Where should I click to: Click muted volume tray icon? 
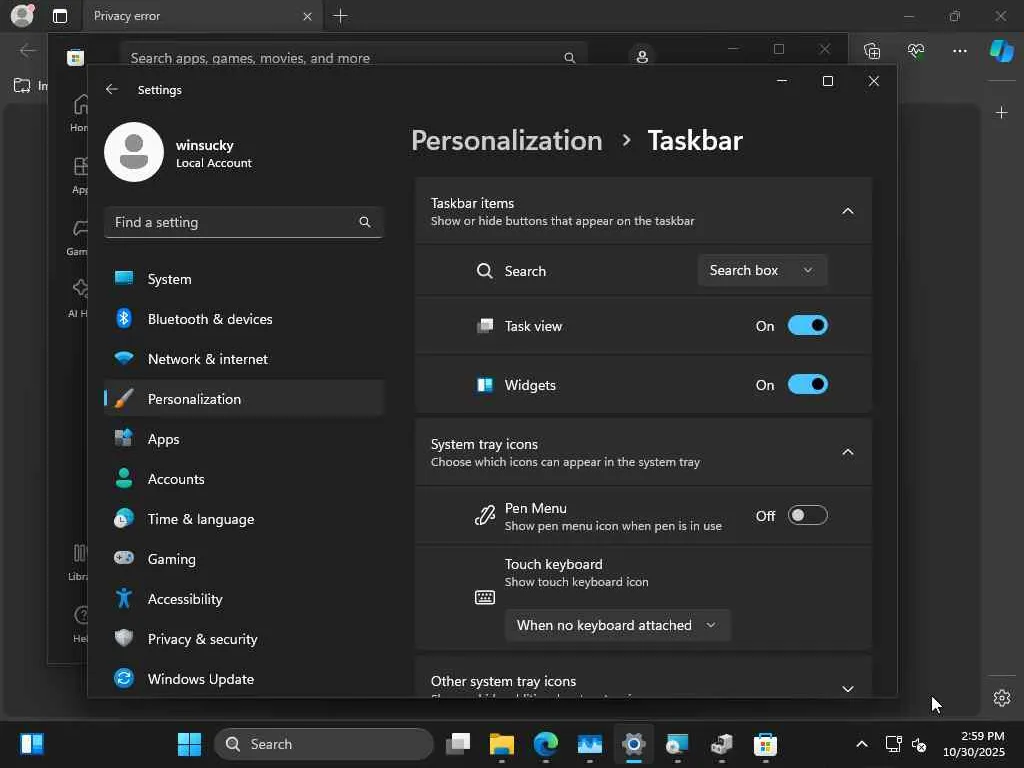pos(919,744)
